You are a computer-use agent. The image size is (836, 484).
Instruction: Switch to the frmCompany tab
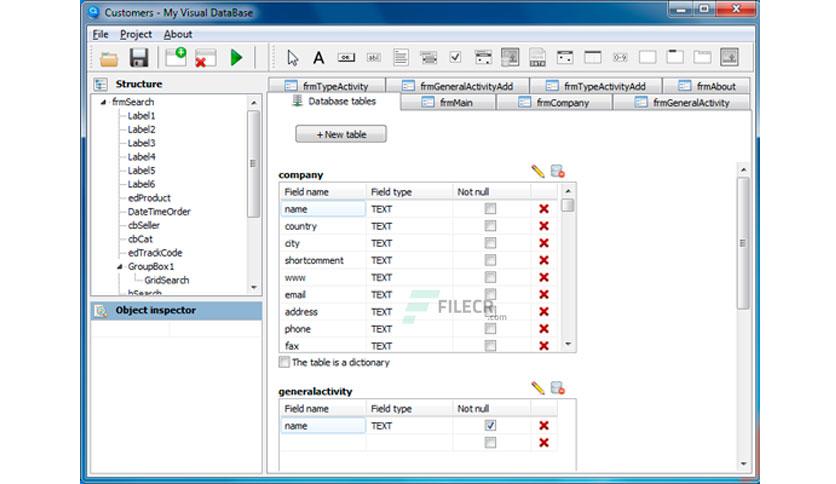click(554, 102)
